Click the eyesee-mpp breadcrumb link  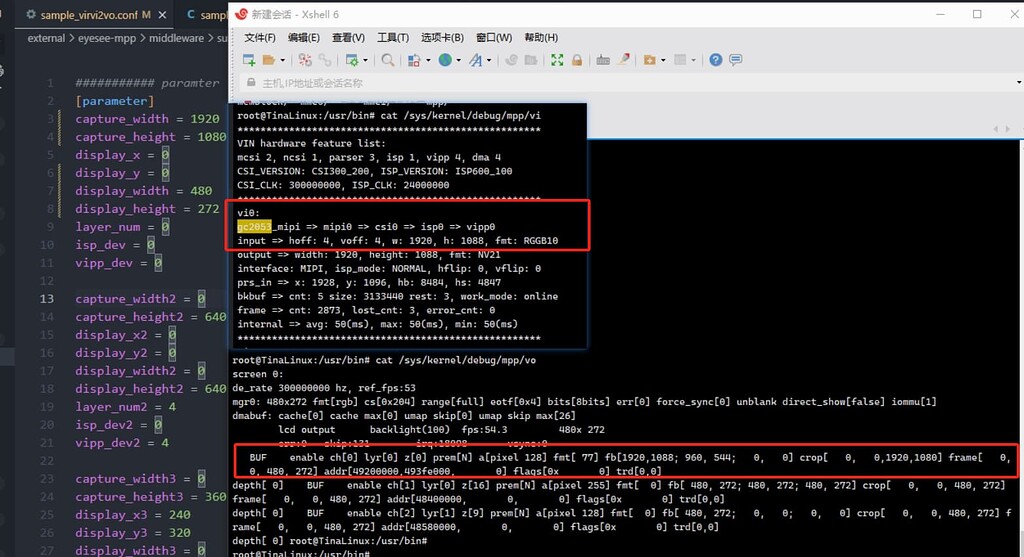[x=106, y=38]
